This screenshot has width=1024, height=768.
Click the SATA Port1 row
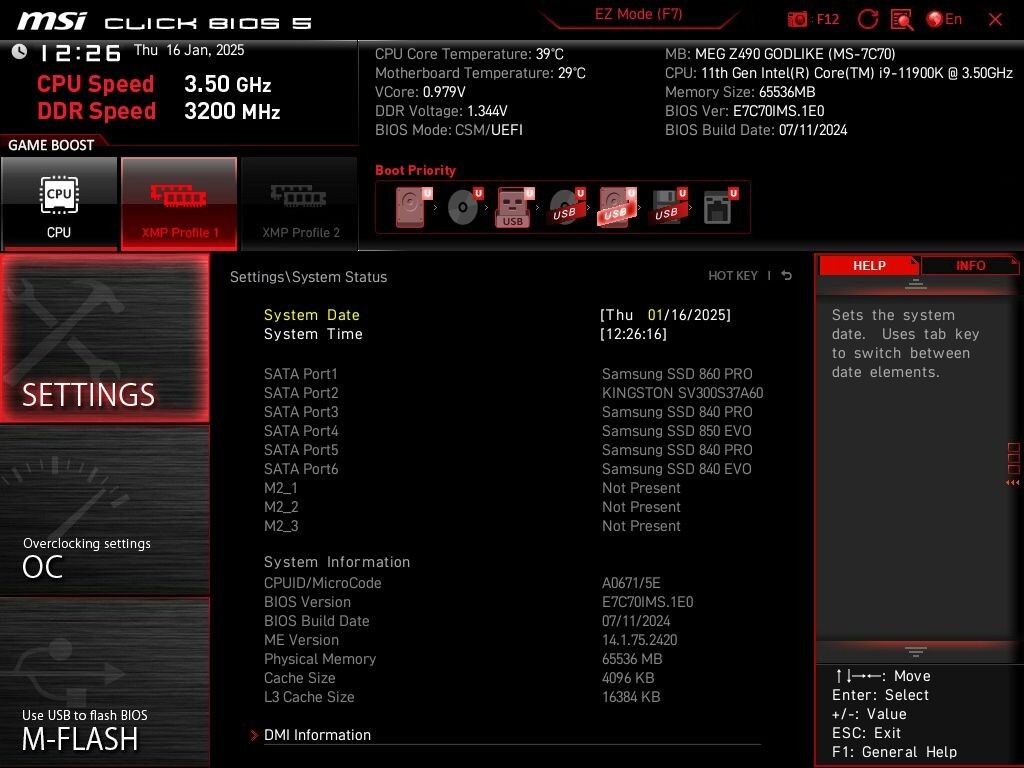[513, 374]
